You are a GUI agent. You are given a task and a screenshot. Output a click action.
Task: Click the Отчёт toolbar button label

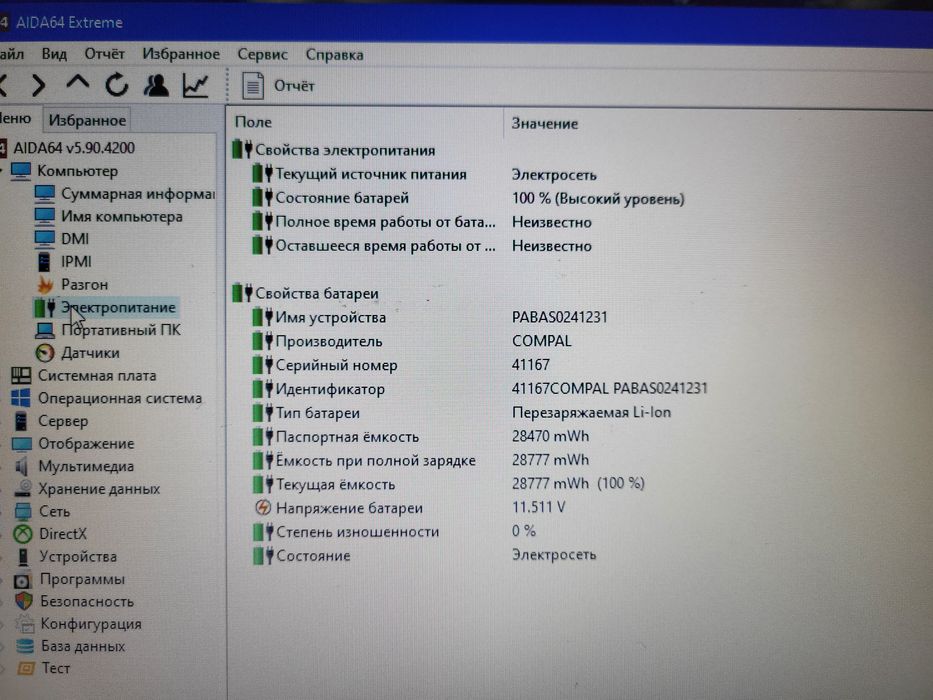point(294,86)
